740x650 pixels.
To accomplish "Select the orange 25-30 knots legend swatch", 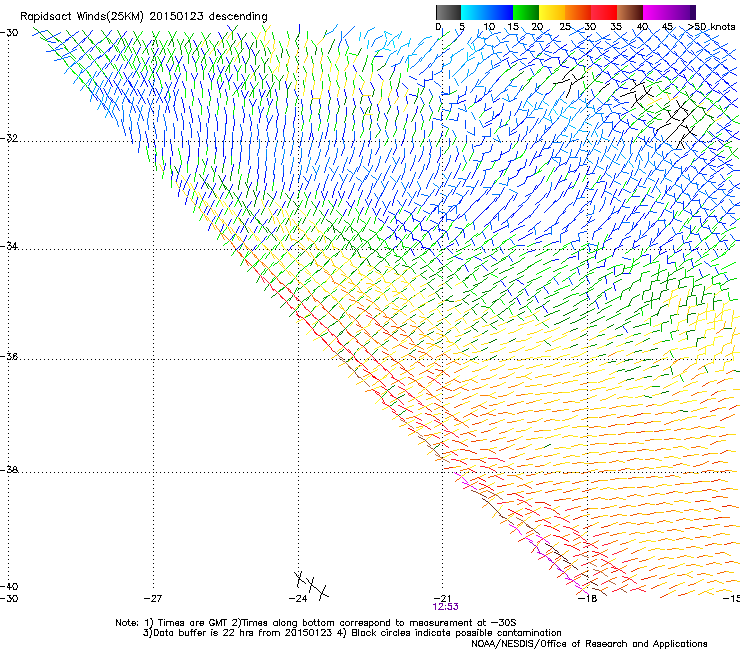I will click(578, 12).
